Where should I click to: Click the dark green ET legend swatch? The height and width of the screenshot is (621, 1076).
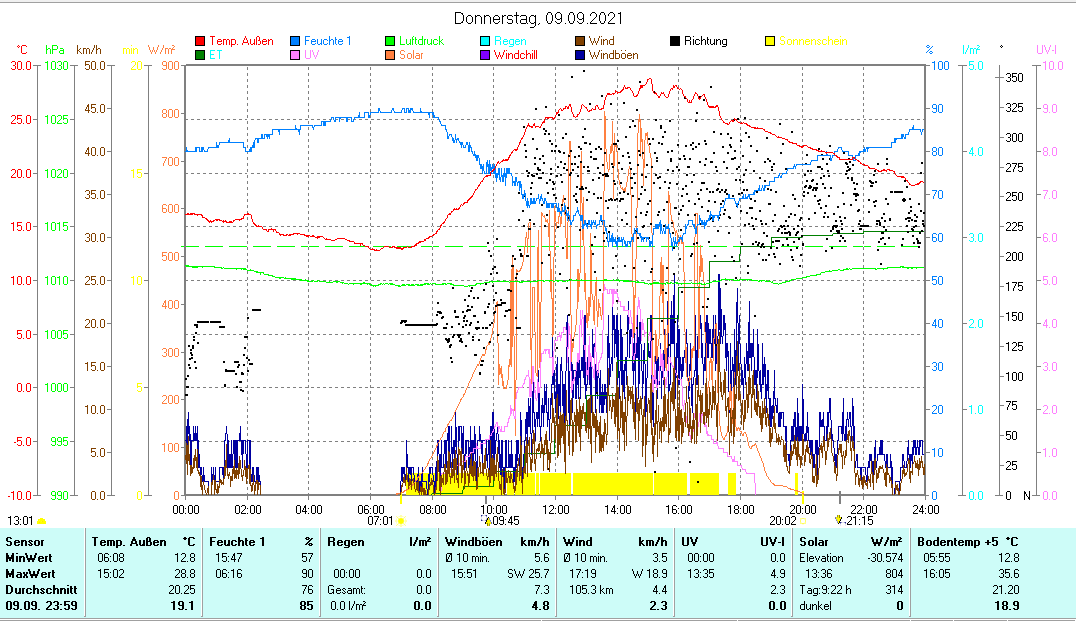[200, 55]
